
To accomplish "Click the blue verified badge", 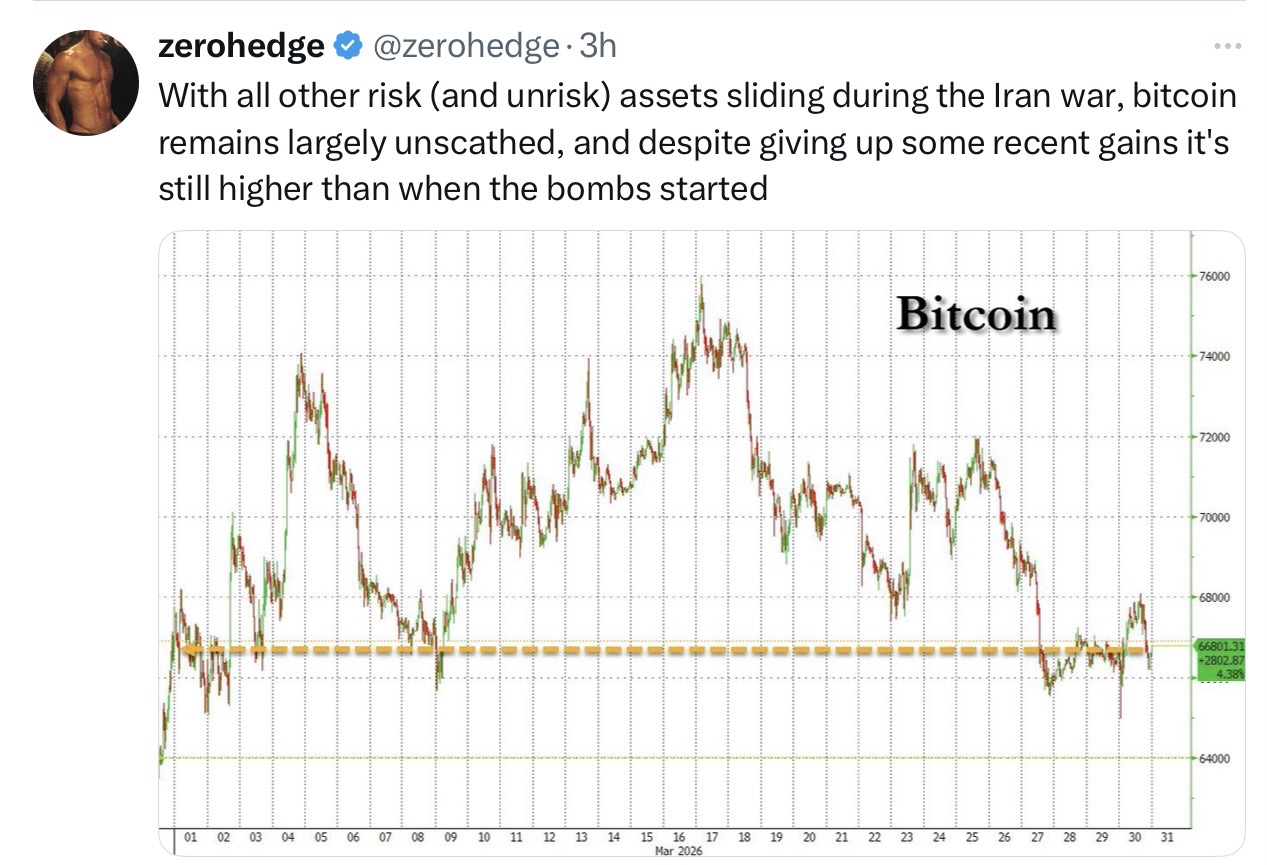I will [348, 46].
